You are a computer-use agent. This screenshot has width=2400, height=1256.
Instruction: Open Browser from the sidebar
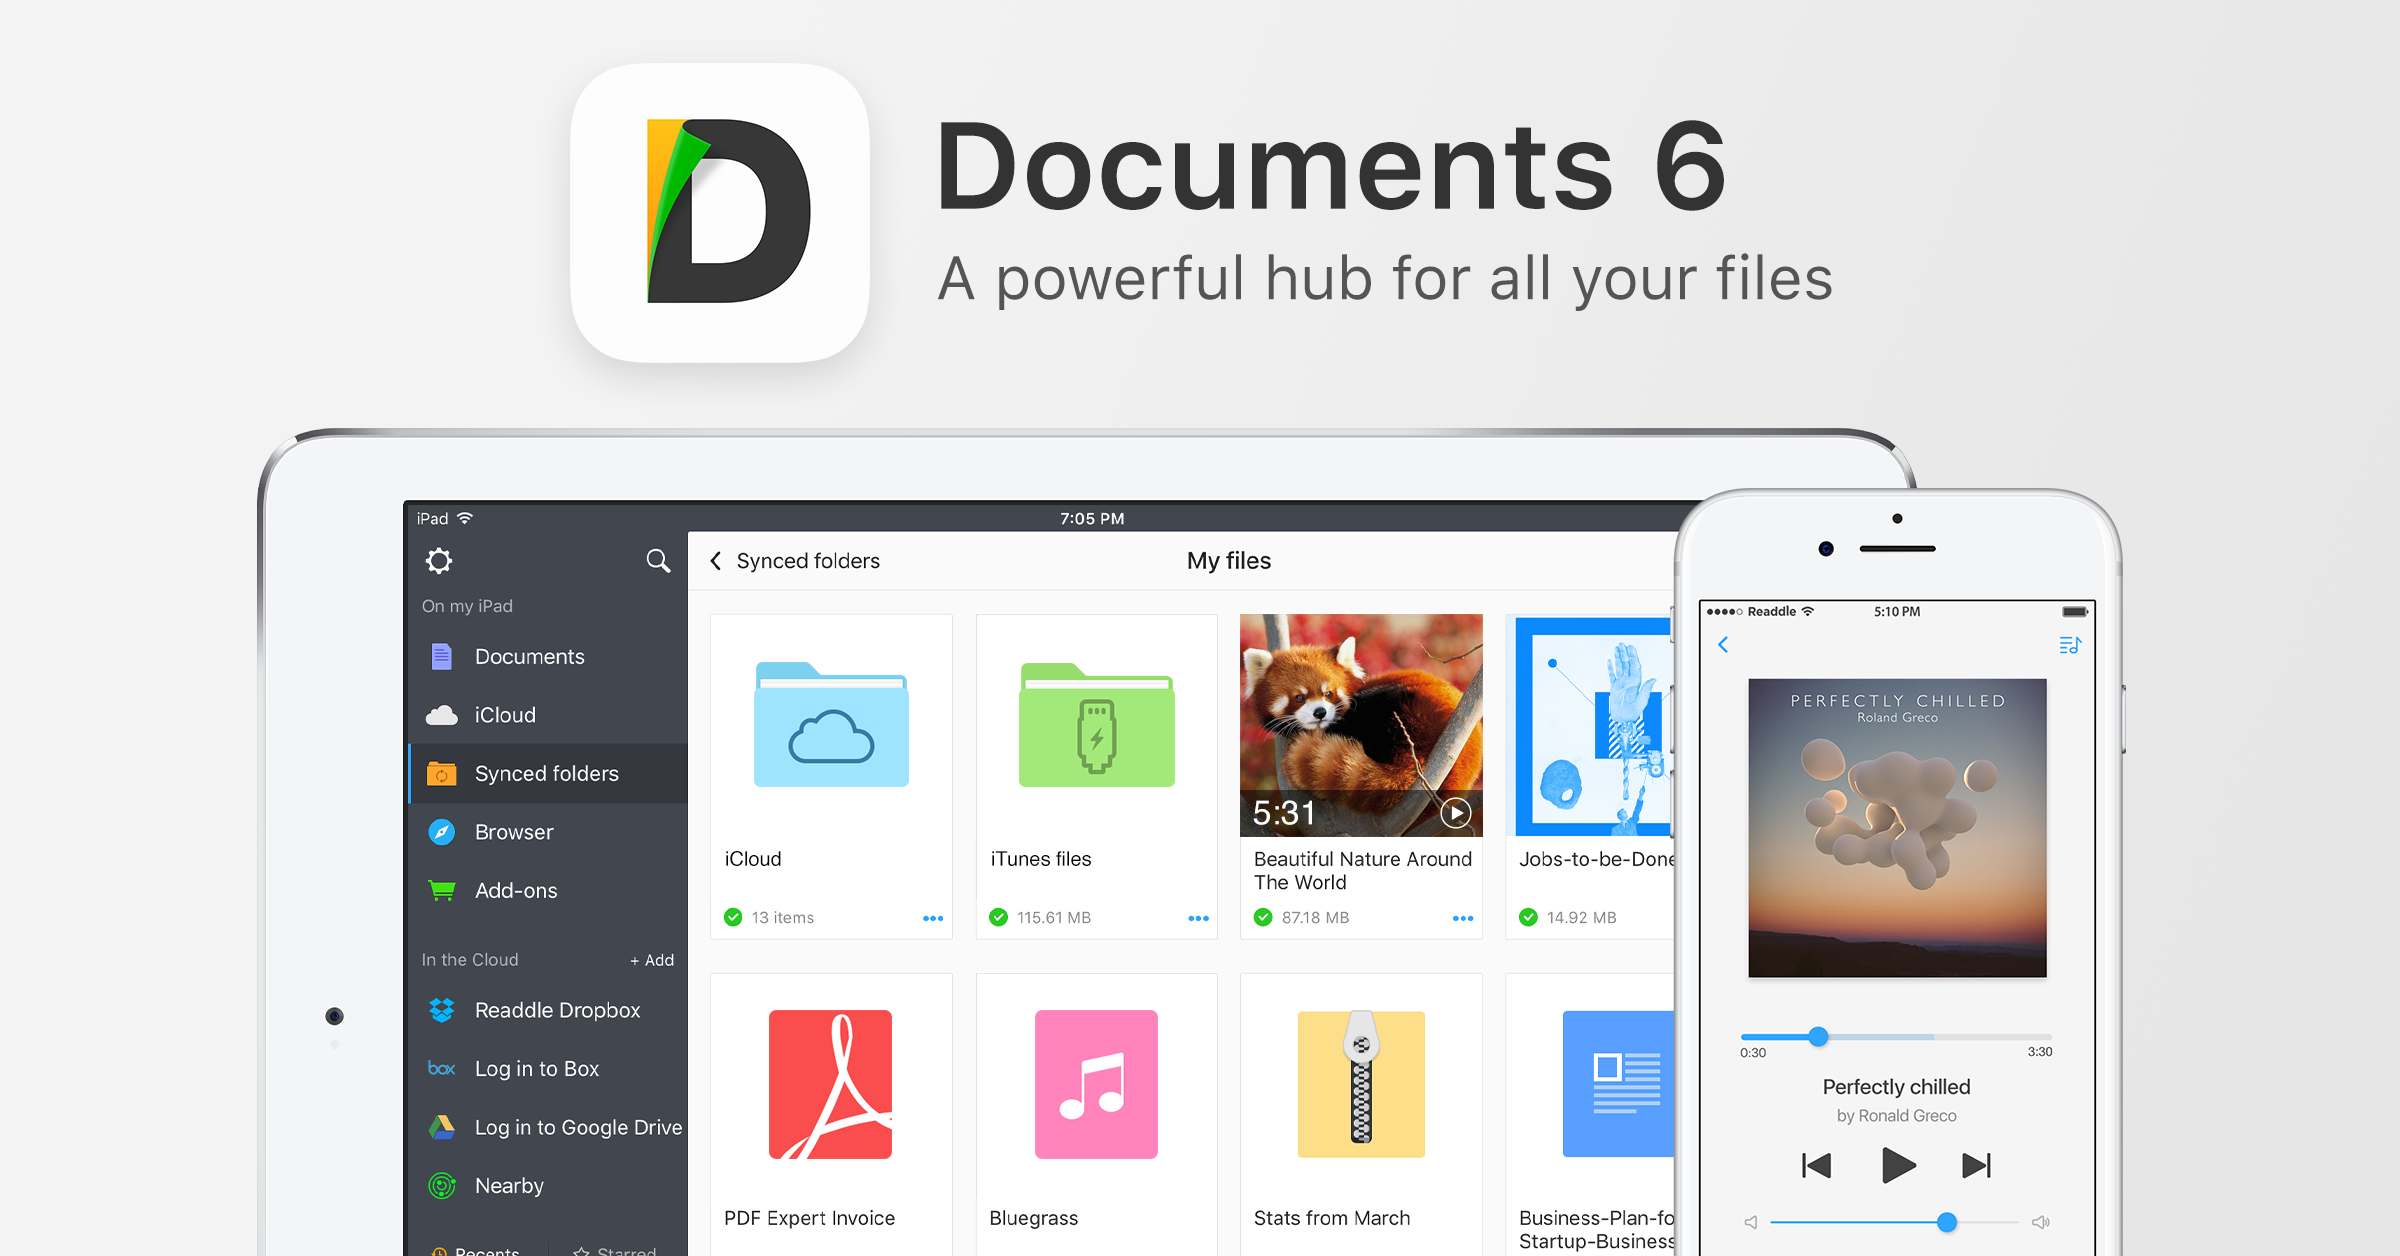click(x=513, y=832)
